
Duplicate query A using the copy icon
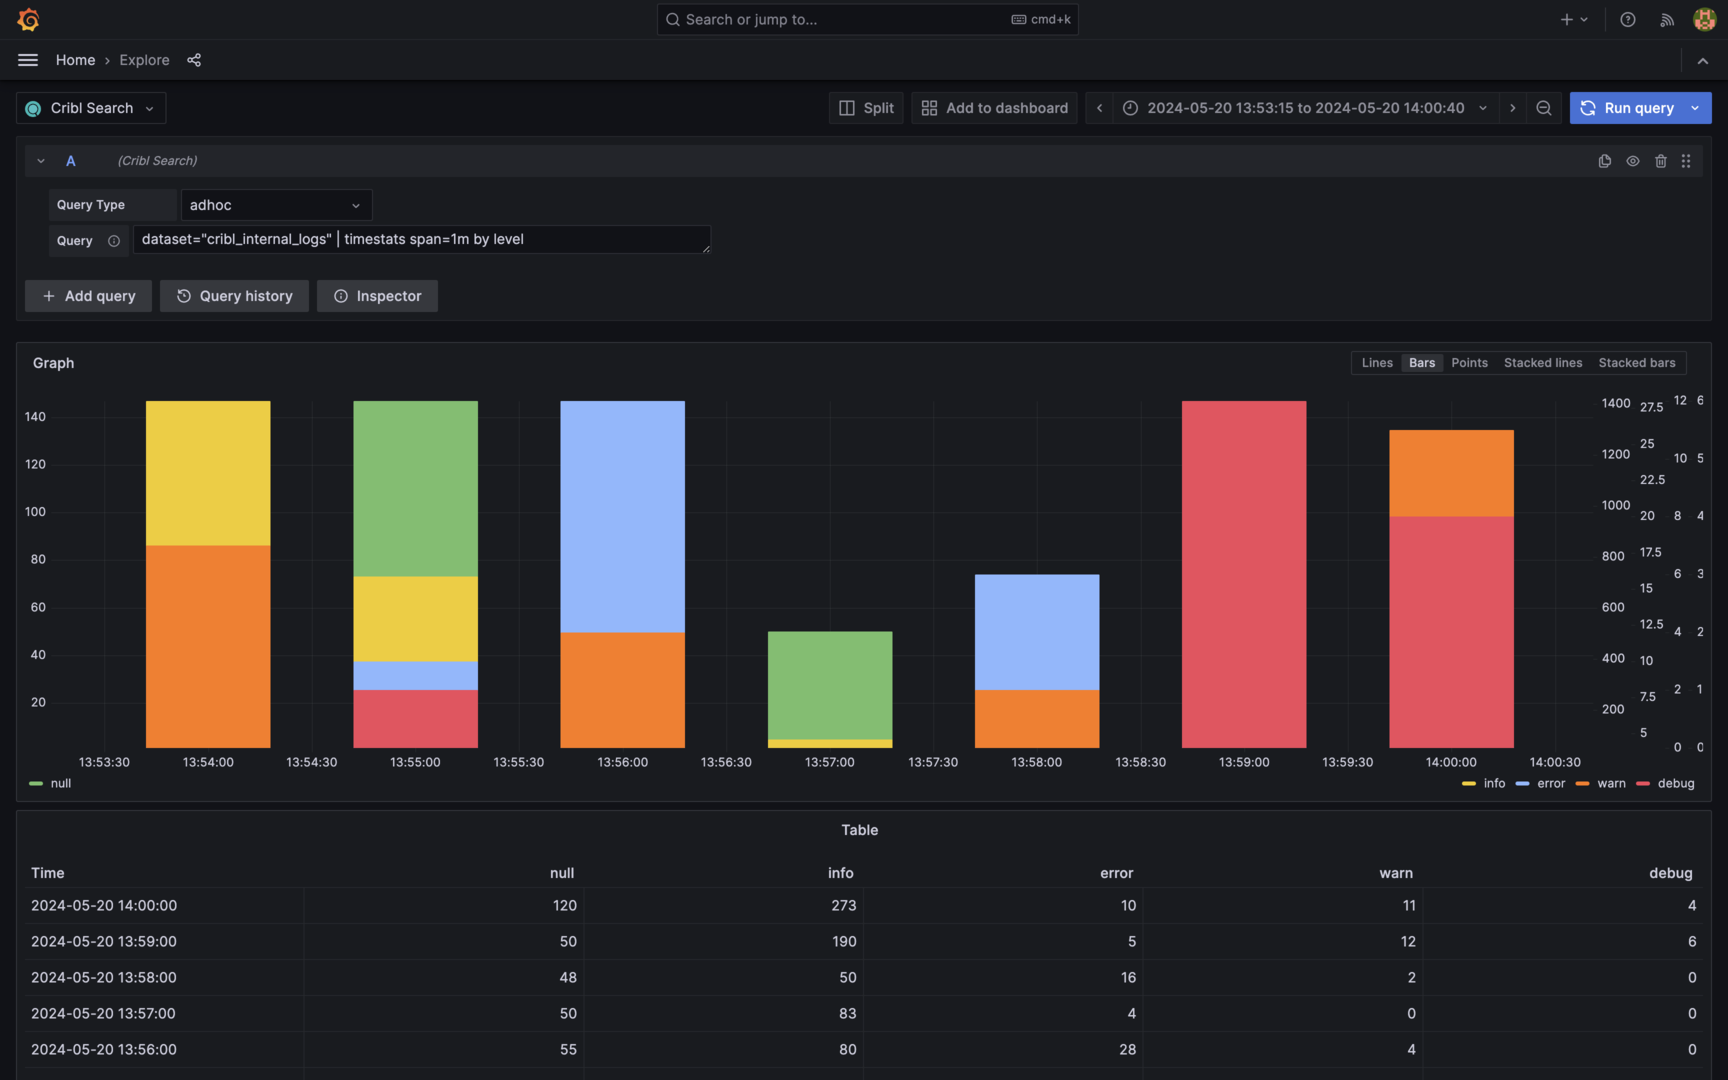point(1604,160)
